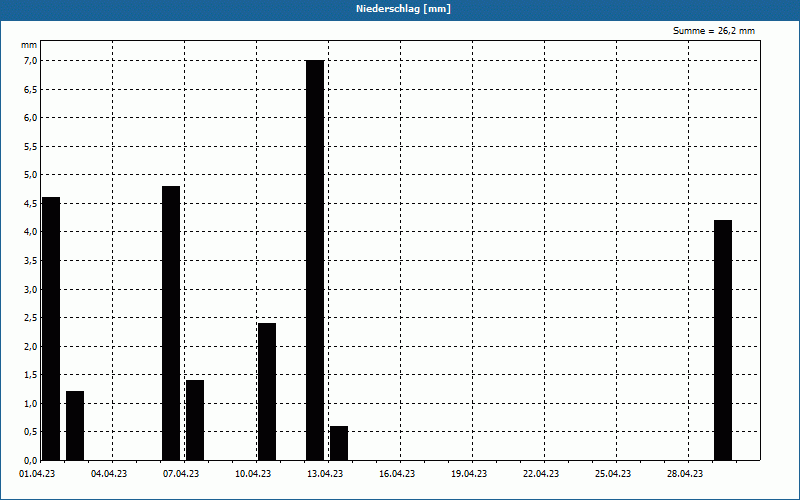Click the 4,0 y-axis value
This screenshot has width=800, height=500.
[30, 232]
